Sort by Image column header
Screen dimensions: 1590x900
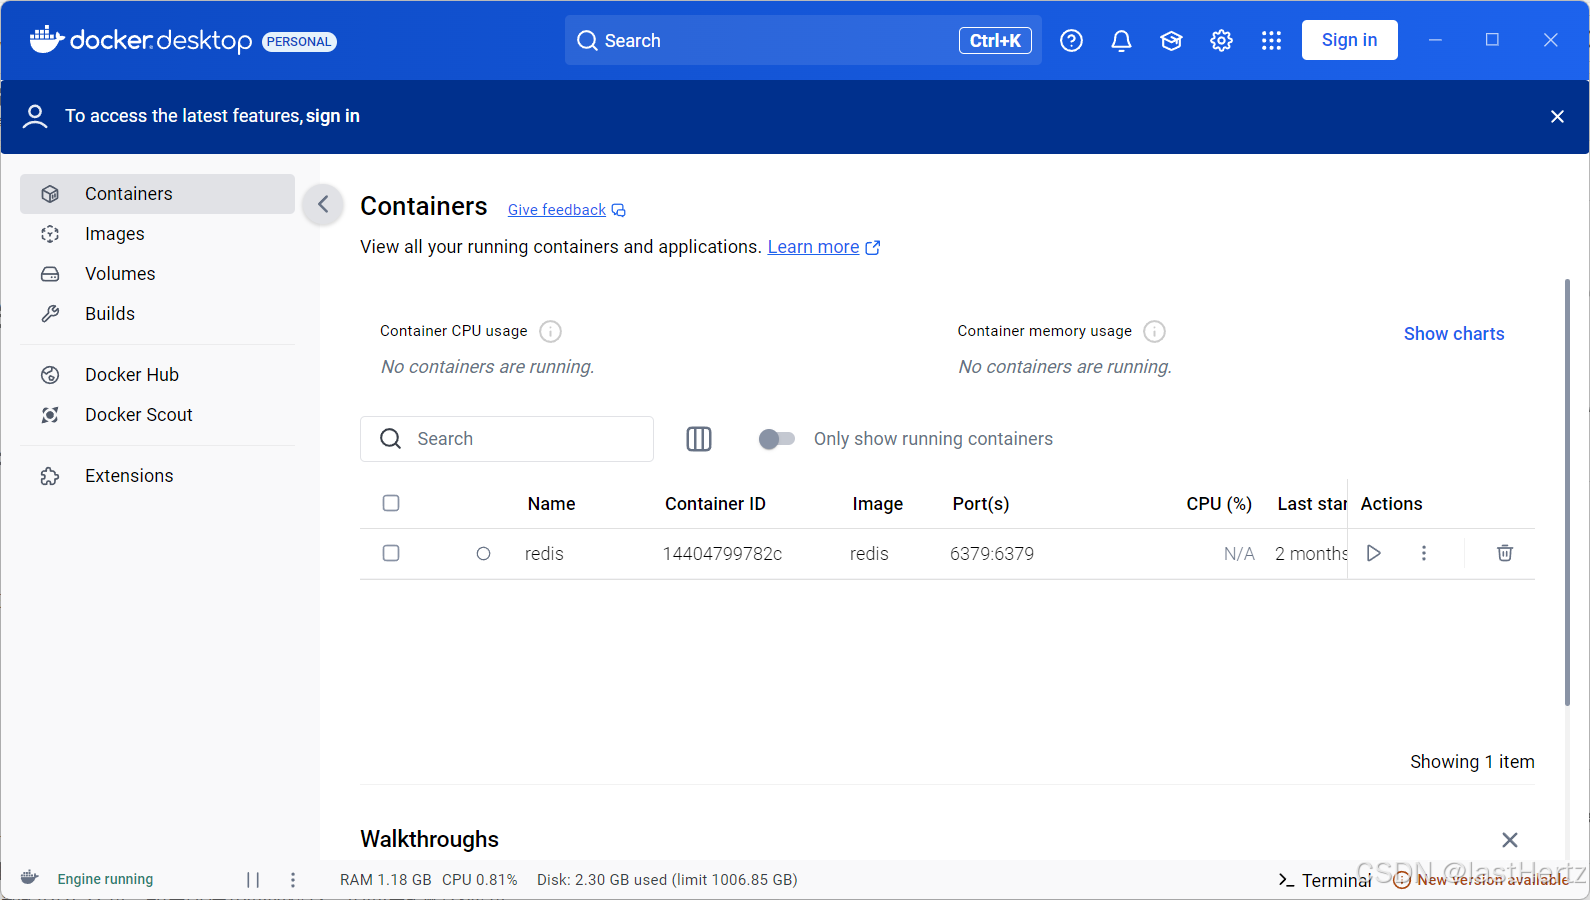[877, 504]
